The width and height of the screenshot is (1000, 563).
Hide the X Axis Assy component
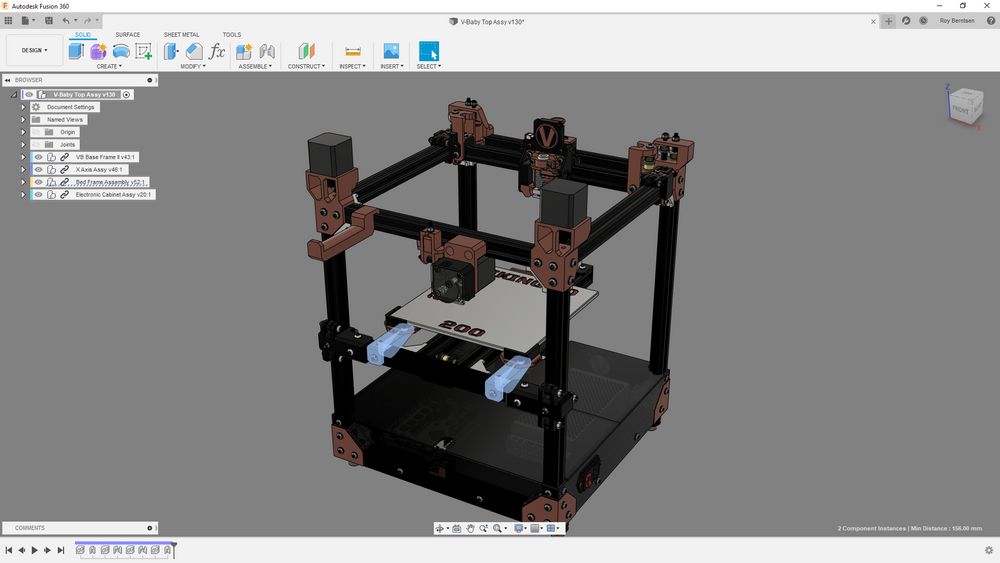(38, 170)
